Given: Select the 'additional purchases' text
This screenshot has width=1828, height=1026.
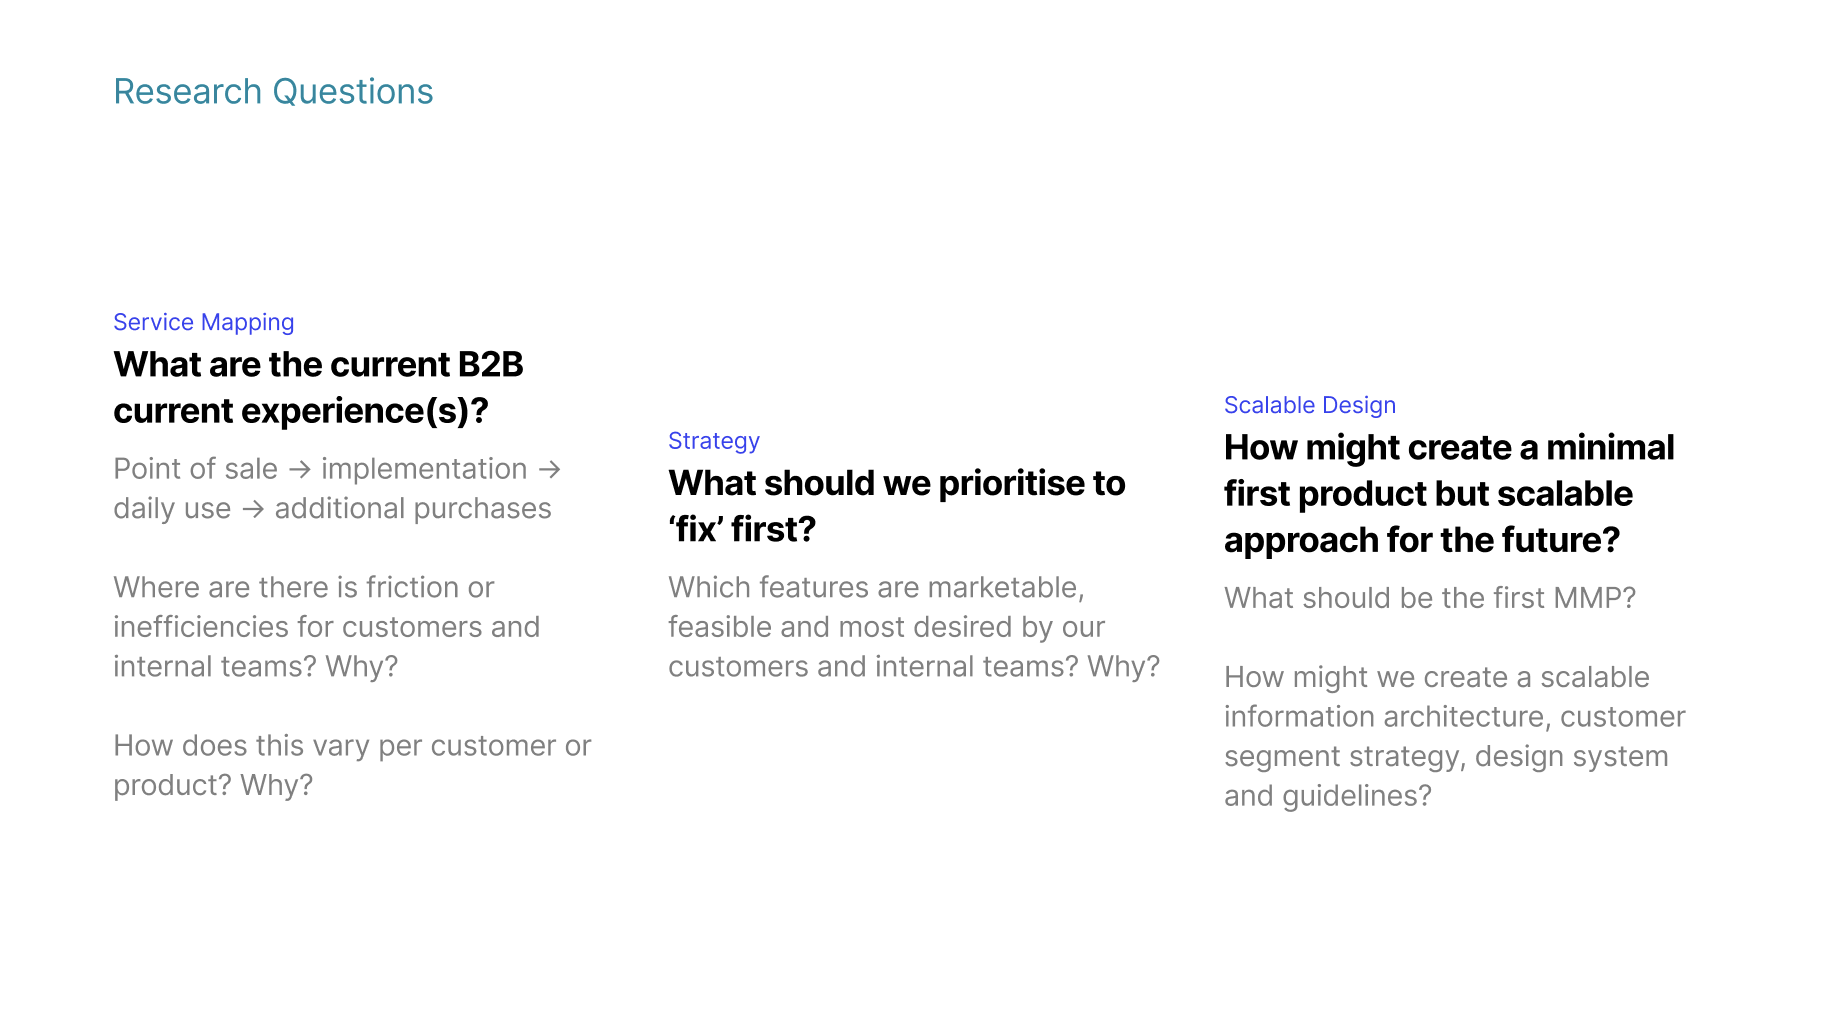Looking at the screenshot, I should coord(413,509).
